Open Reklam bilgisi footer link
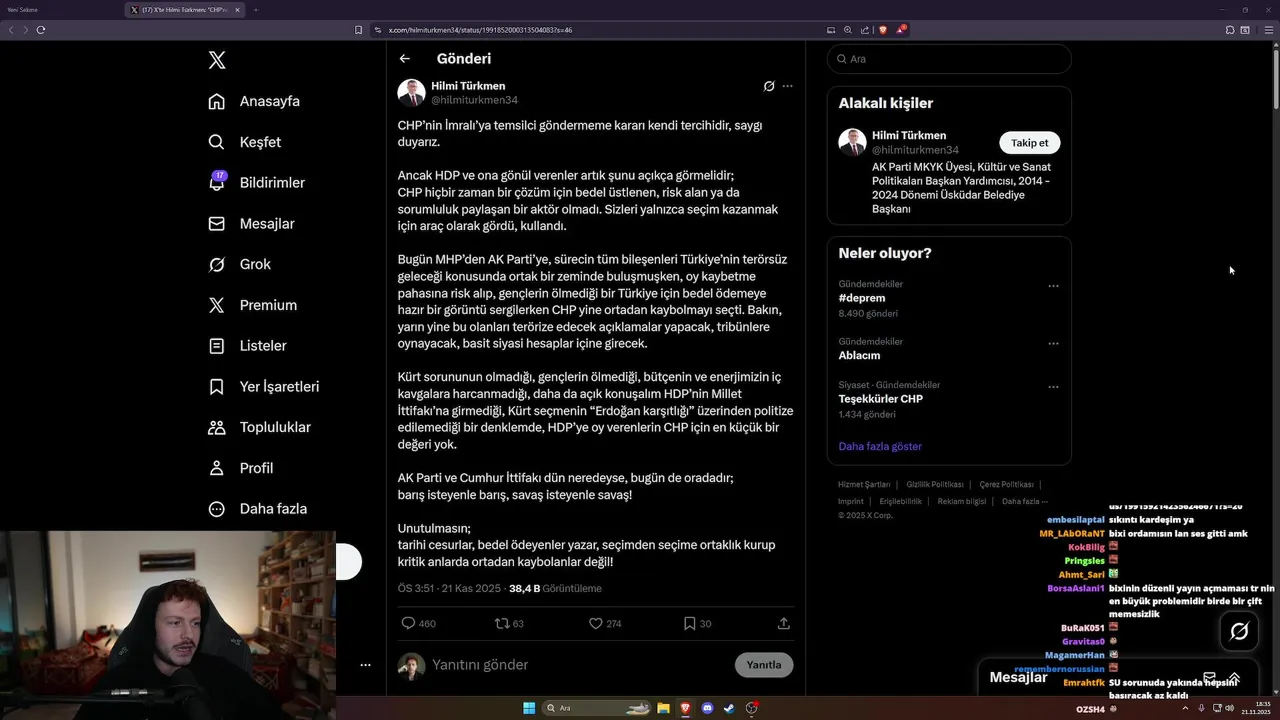Viewport: 1280px width, 720px height. tap(961, 501)
